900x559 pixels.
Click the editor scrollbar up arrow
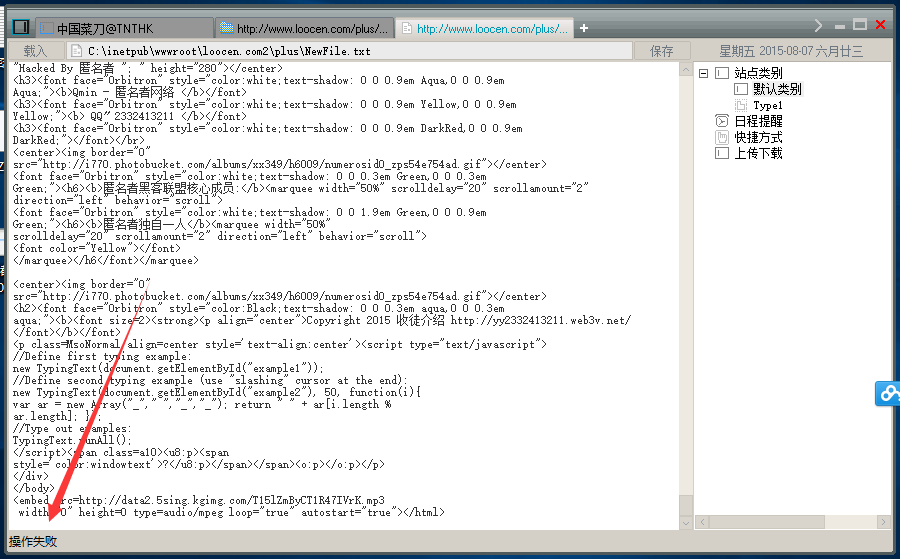click(685, 69)
